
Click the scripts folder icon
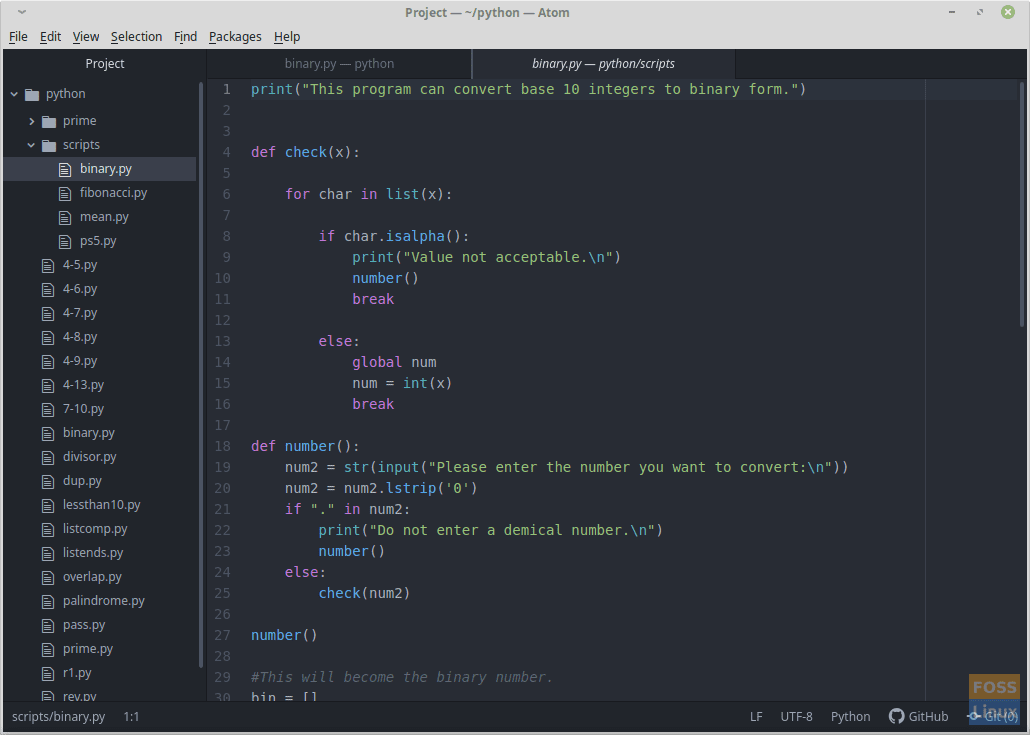[x=48, y=144]
